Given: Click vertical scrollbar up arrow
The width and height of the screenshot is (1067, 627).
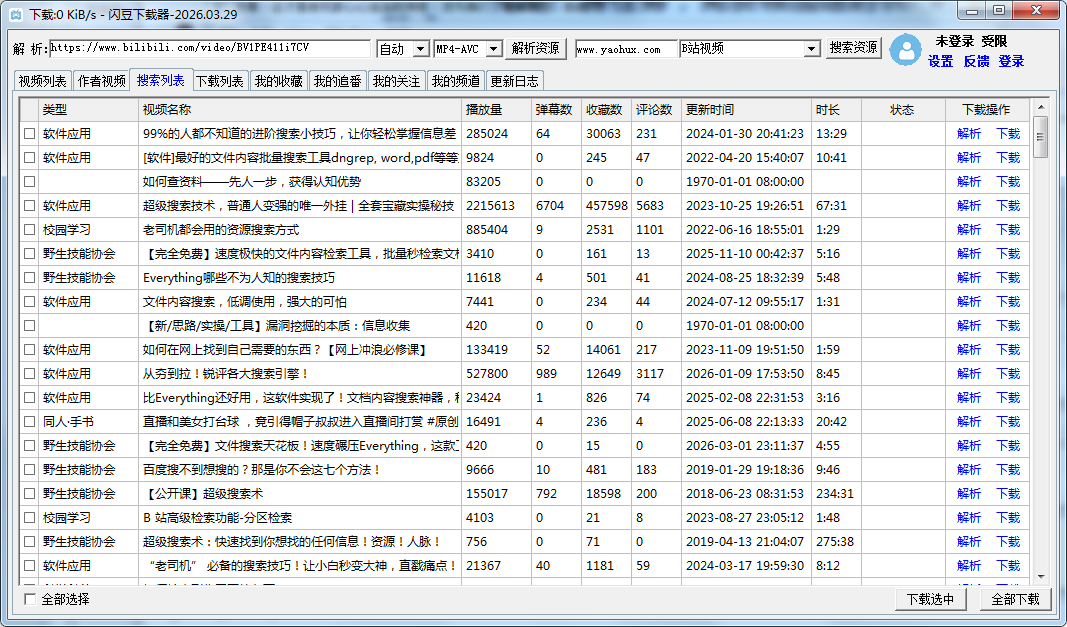Looking at the screenshot, I should [x=1040, y=106].
